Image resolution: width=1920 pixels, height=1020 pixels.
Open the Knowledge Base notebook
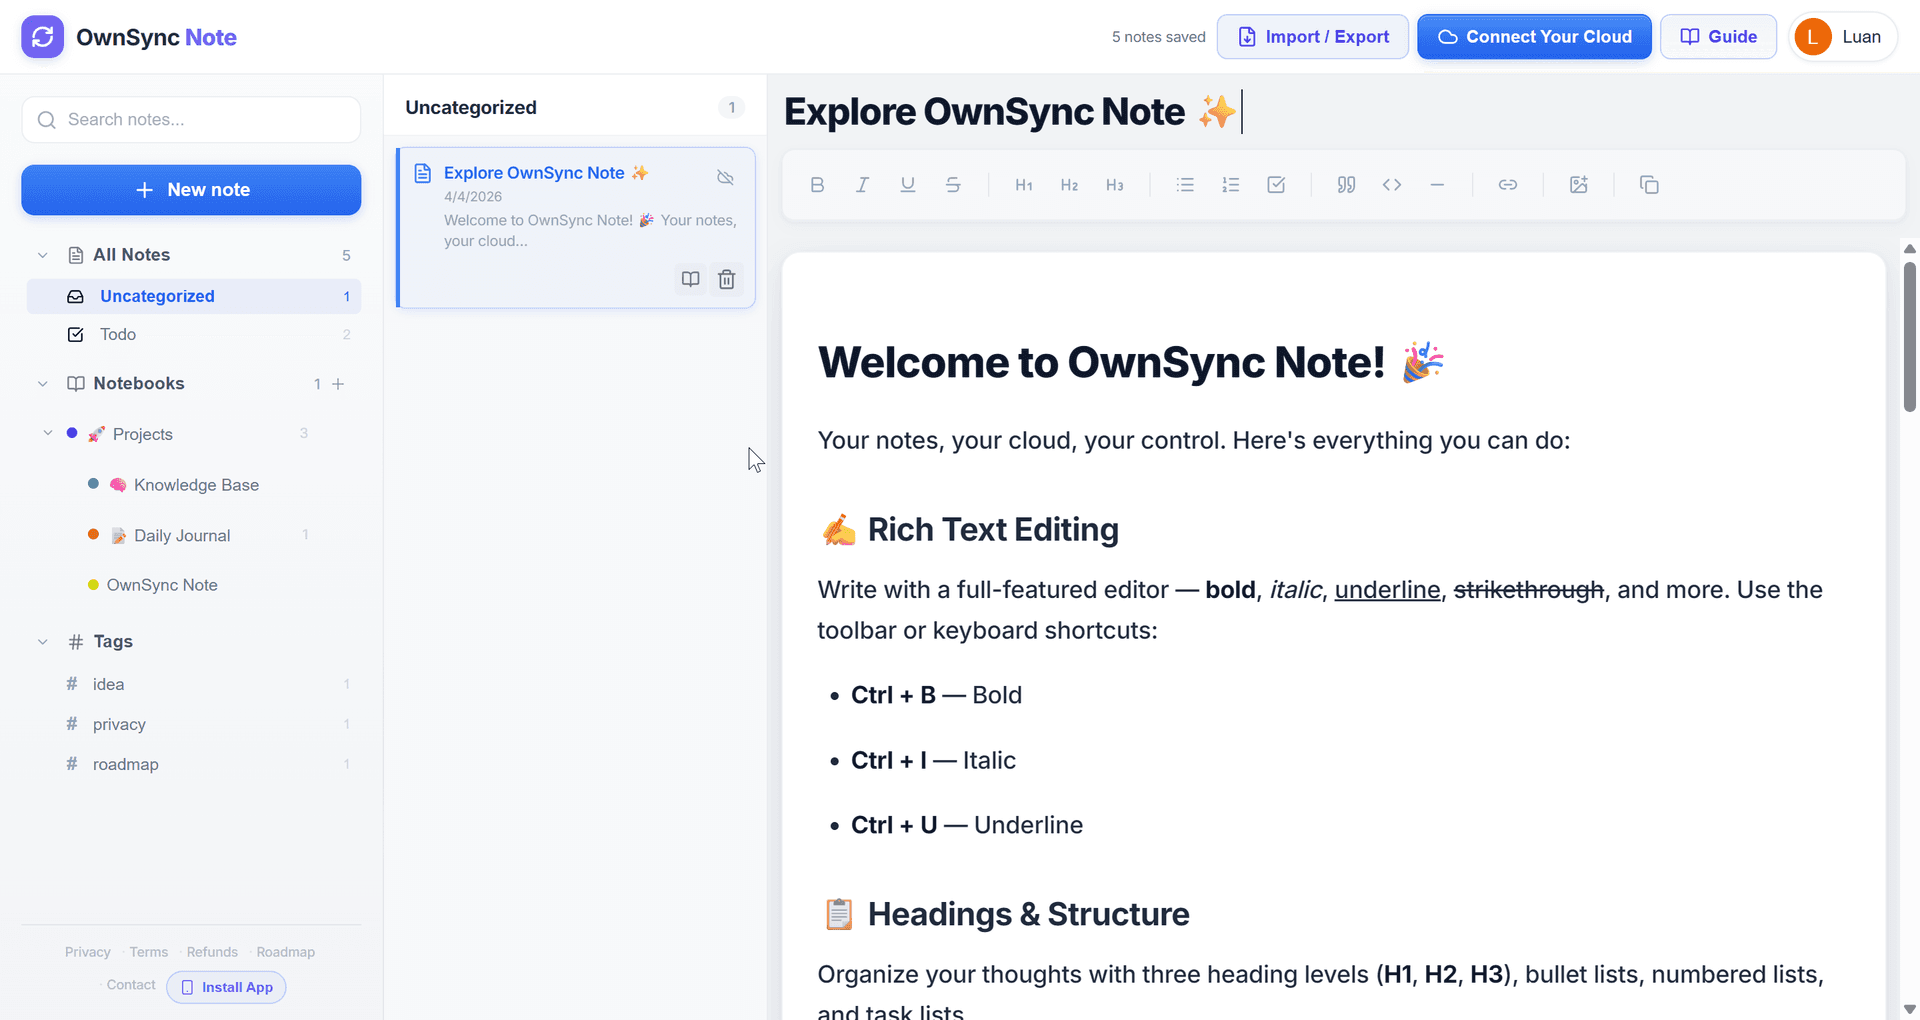pos(196,485)
